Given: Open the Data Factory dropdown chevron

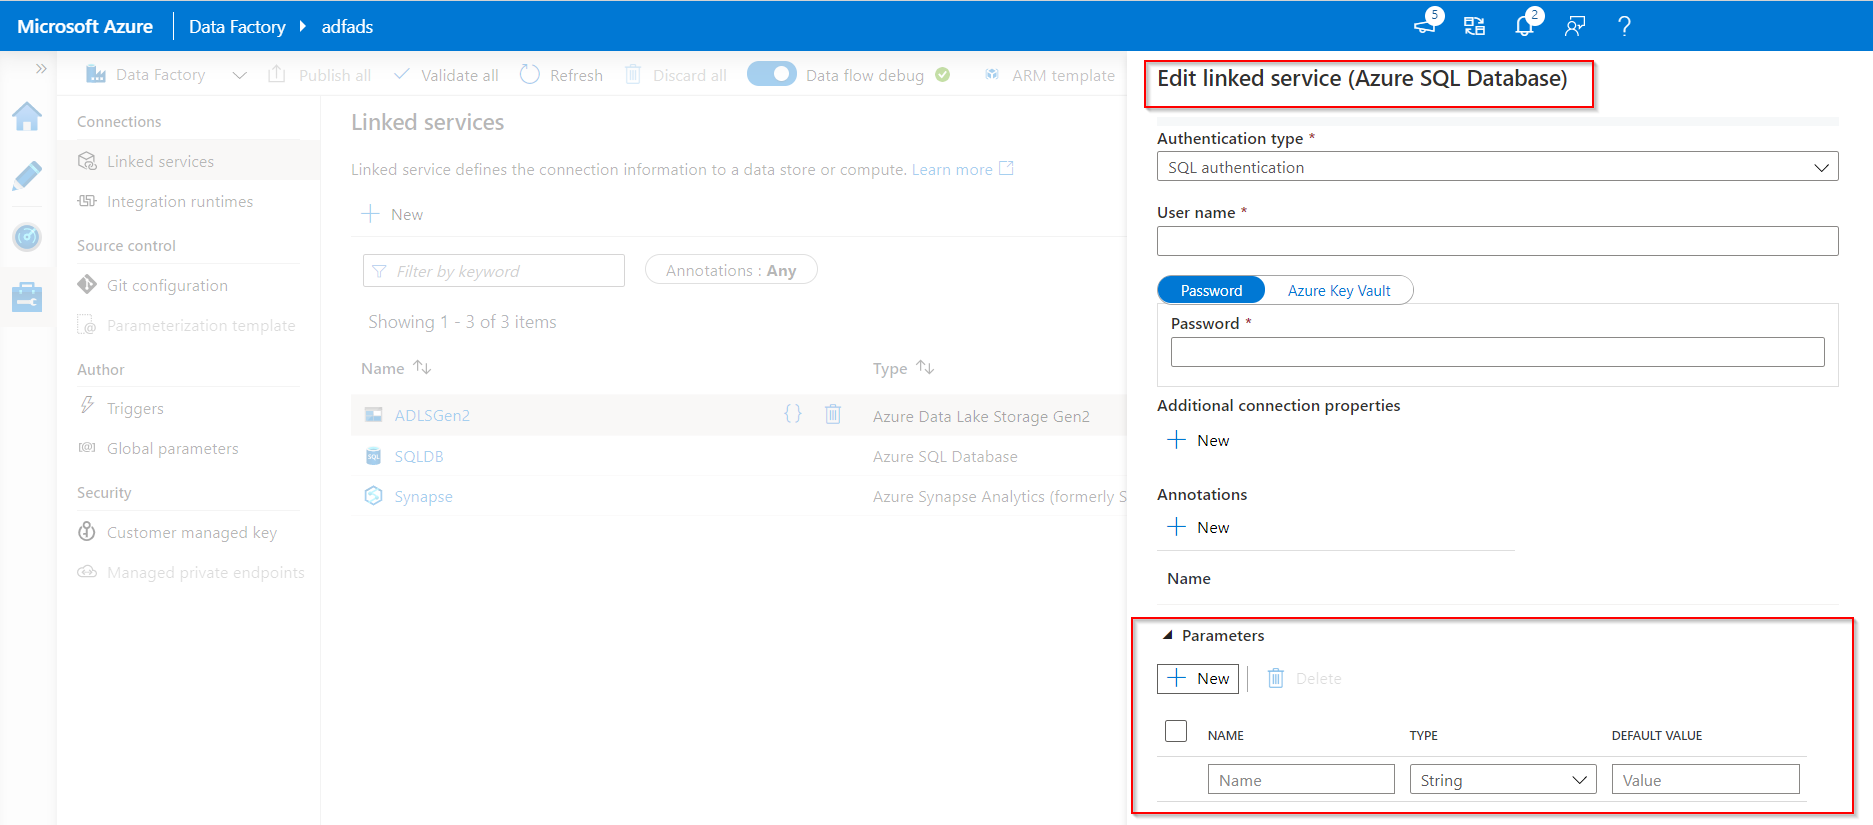Looking at the screenshot, I should 239,75.
